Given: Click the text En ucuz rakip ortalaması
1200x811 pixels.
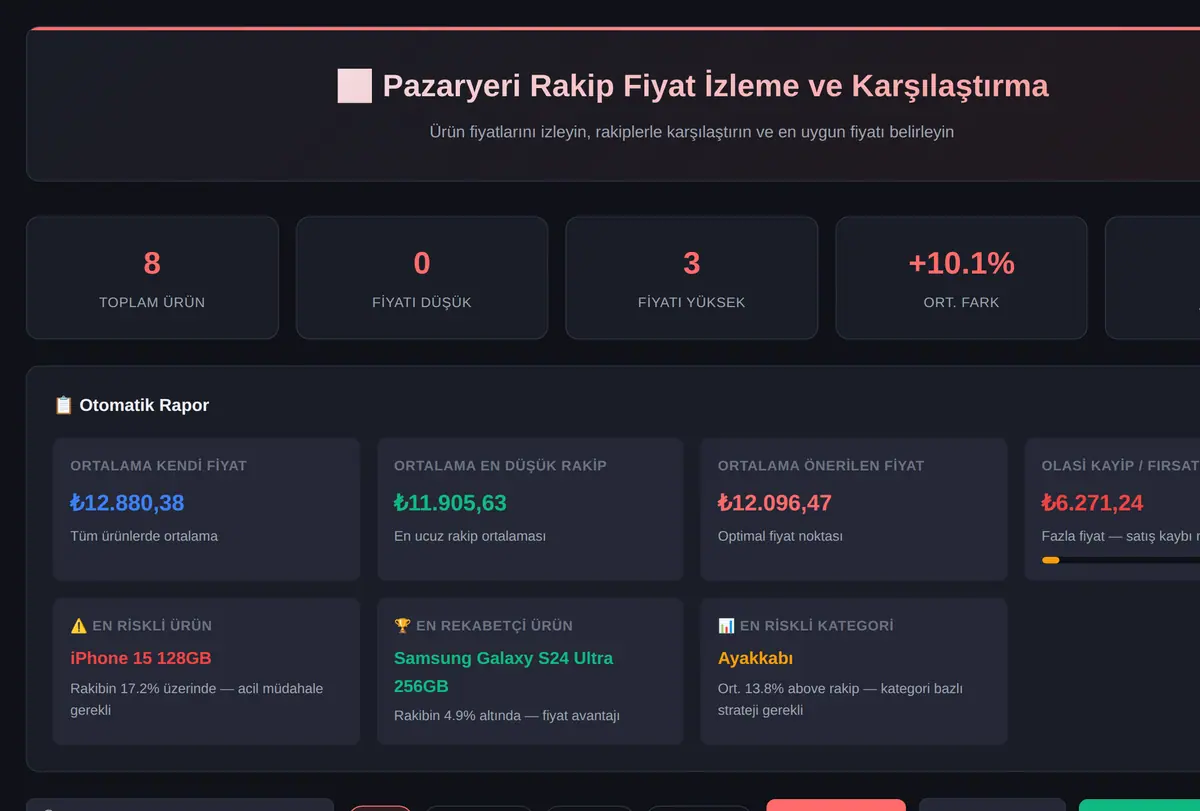Looking at the screenshot, I should pos(470,536).
